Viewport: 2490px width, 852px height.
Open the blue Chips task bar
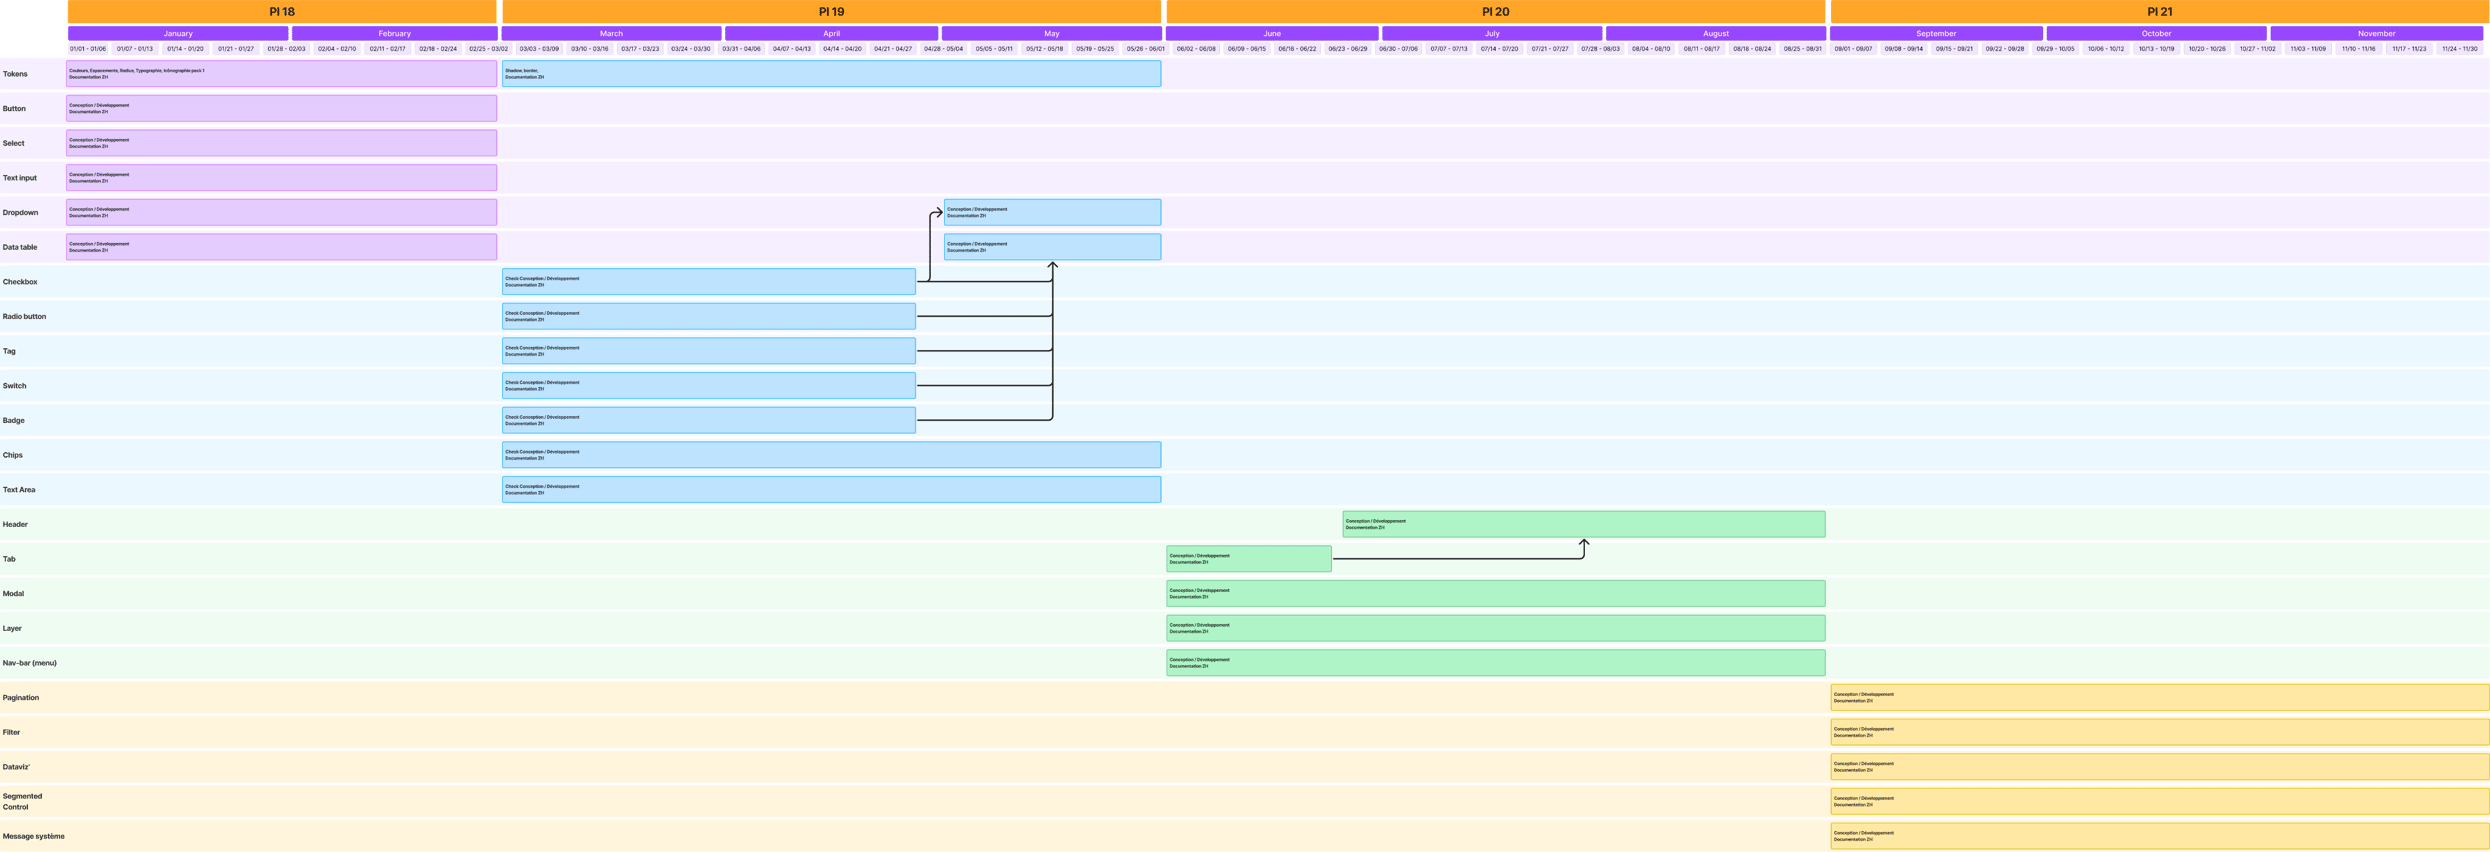pos(831,455)
